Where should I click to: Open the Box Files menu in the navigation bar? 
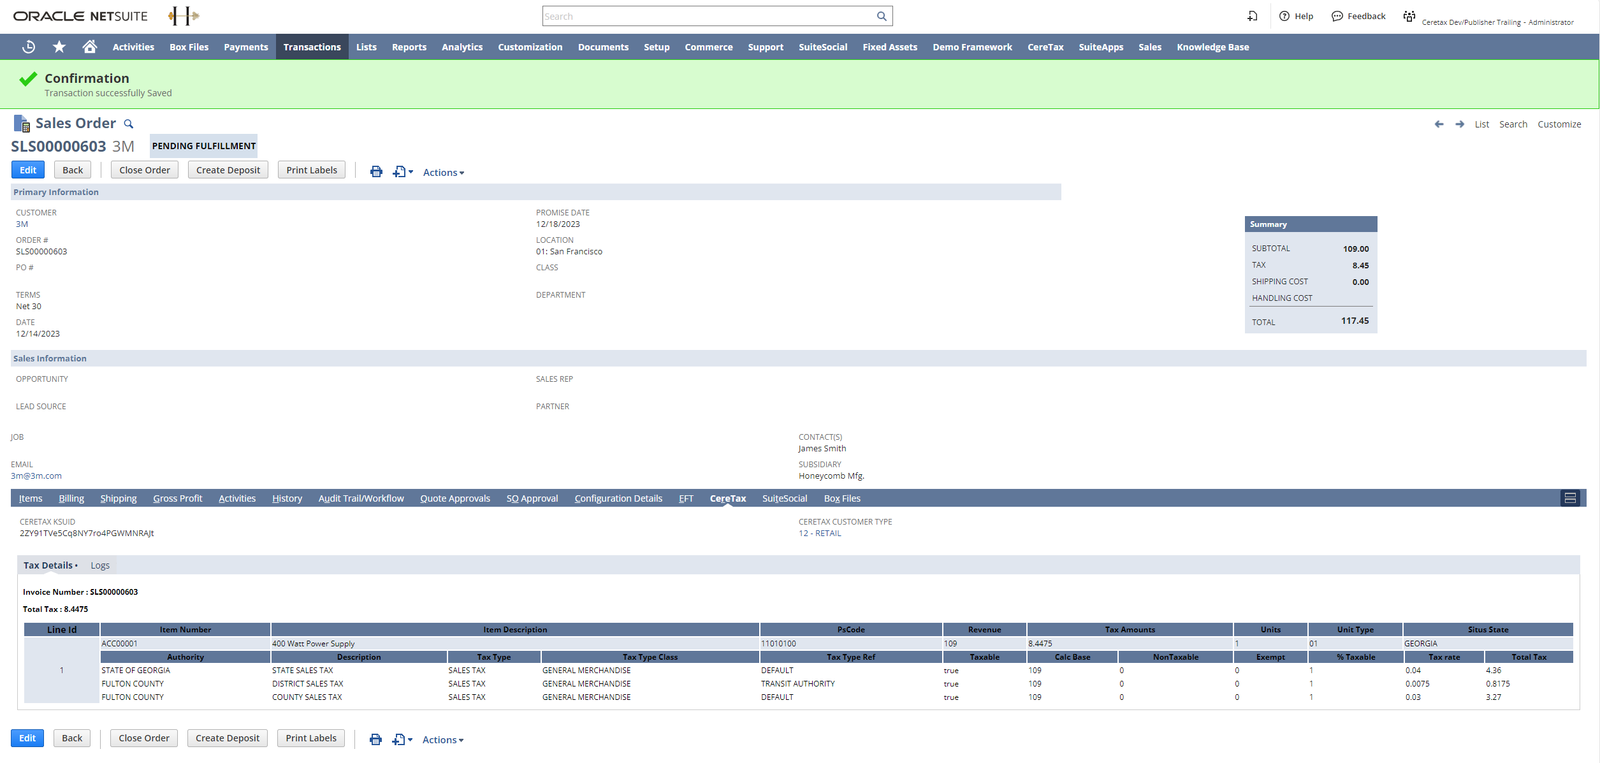coord(189,47)
